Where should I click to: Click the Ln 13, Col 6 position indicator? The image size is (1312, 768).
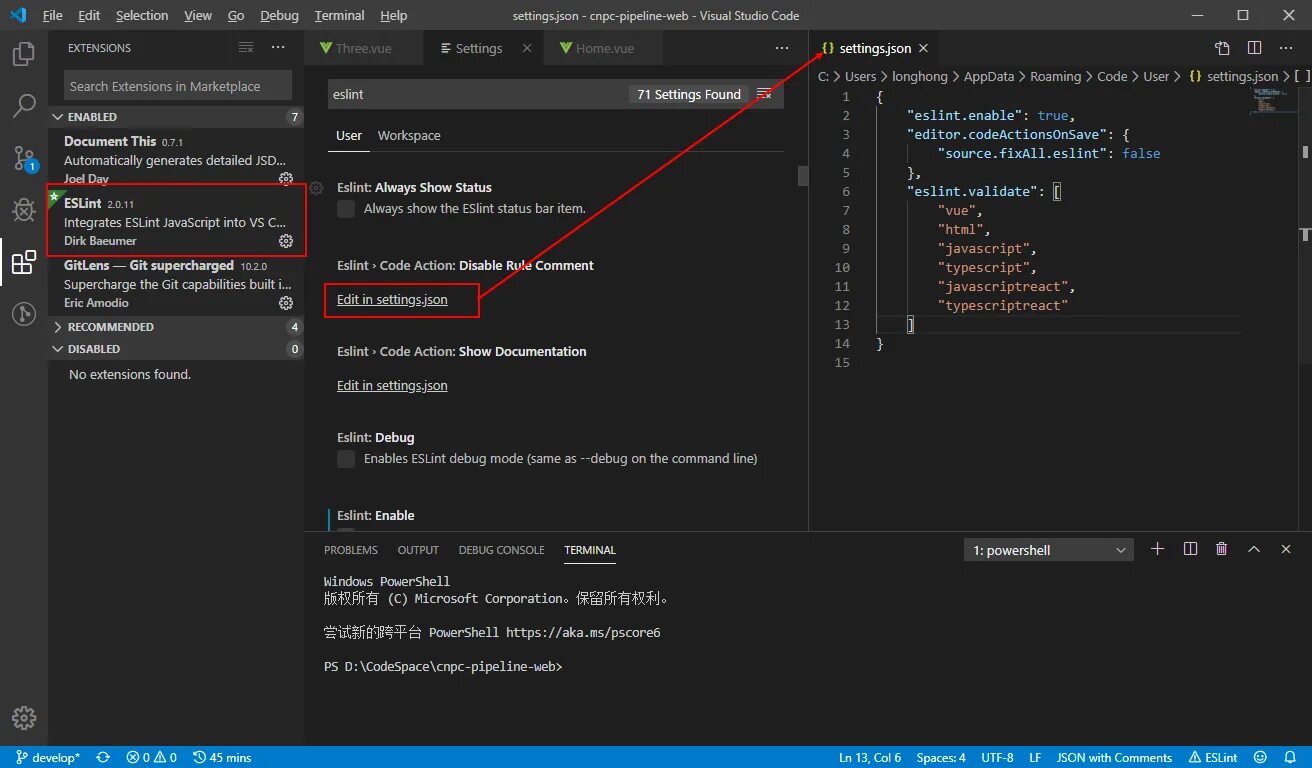tap(870, 758)
